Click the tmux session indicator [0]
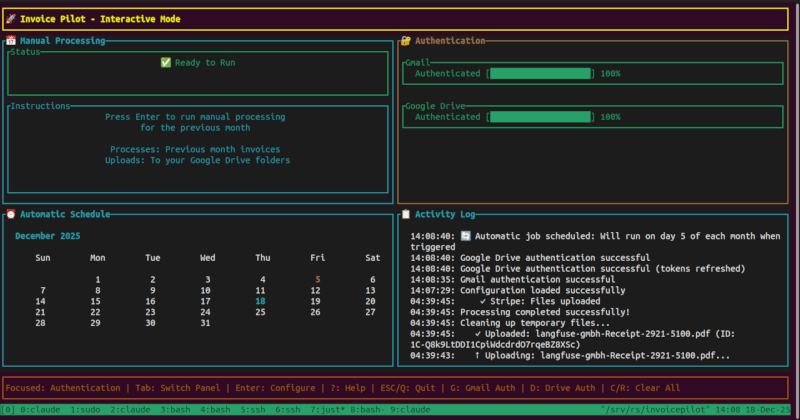This screenshot has width=800, height=420. coord(8,409)
